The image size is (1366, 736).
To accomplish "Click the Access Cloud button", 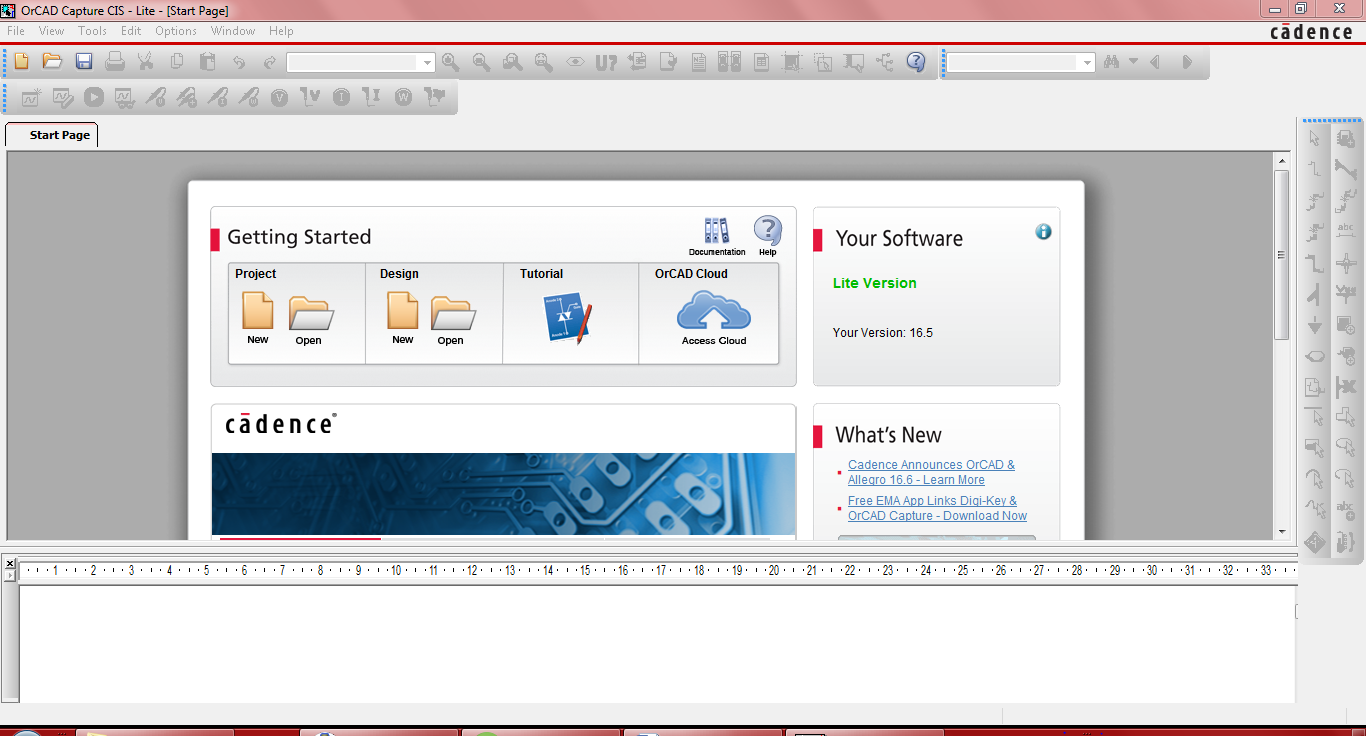I will tap(714, 317).
